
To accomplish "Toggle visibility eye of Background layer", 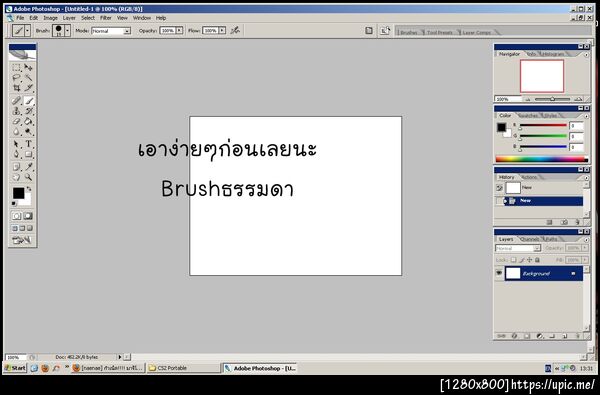I will pyautogui.click(x=499, y=273).
